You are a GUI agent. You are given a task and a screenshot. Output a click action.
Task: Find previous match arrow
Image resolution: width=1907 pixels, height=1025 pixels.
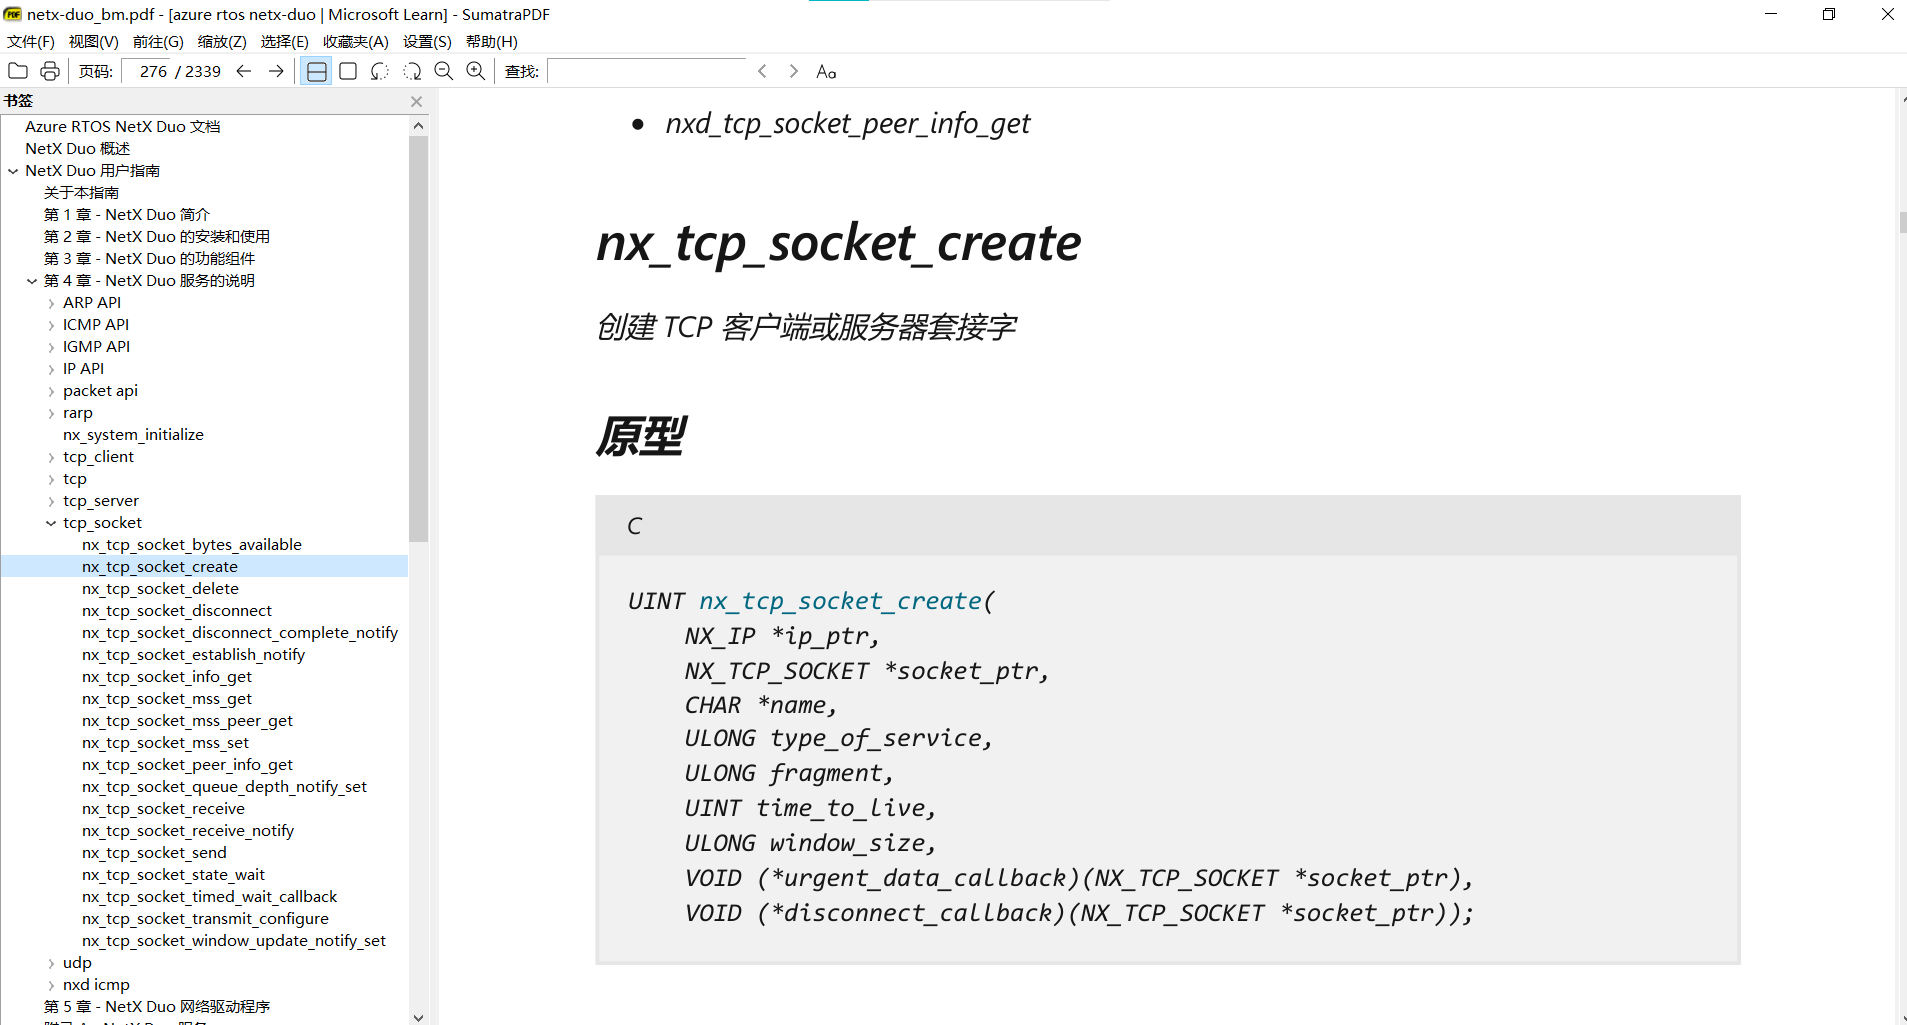762,71
